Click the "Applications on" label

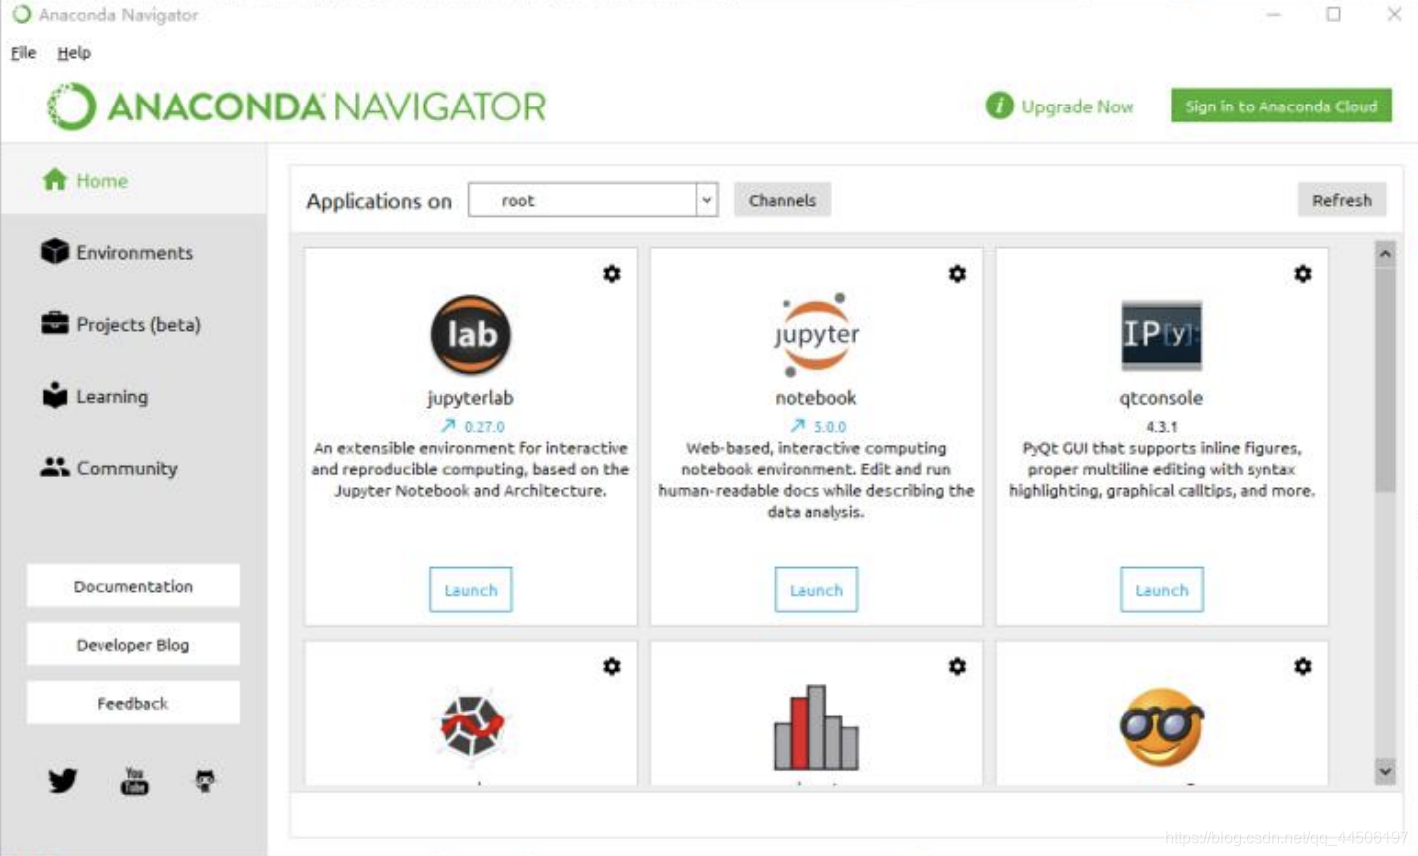379,201
